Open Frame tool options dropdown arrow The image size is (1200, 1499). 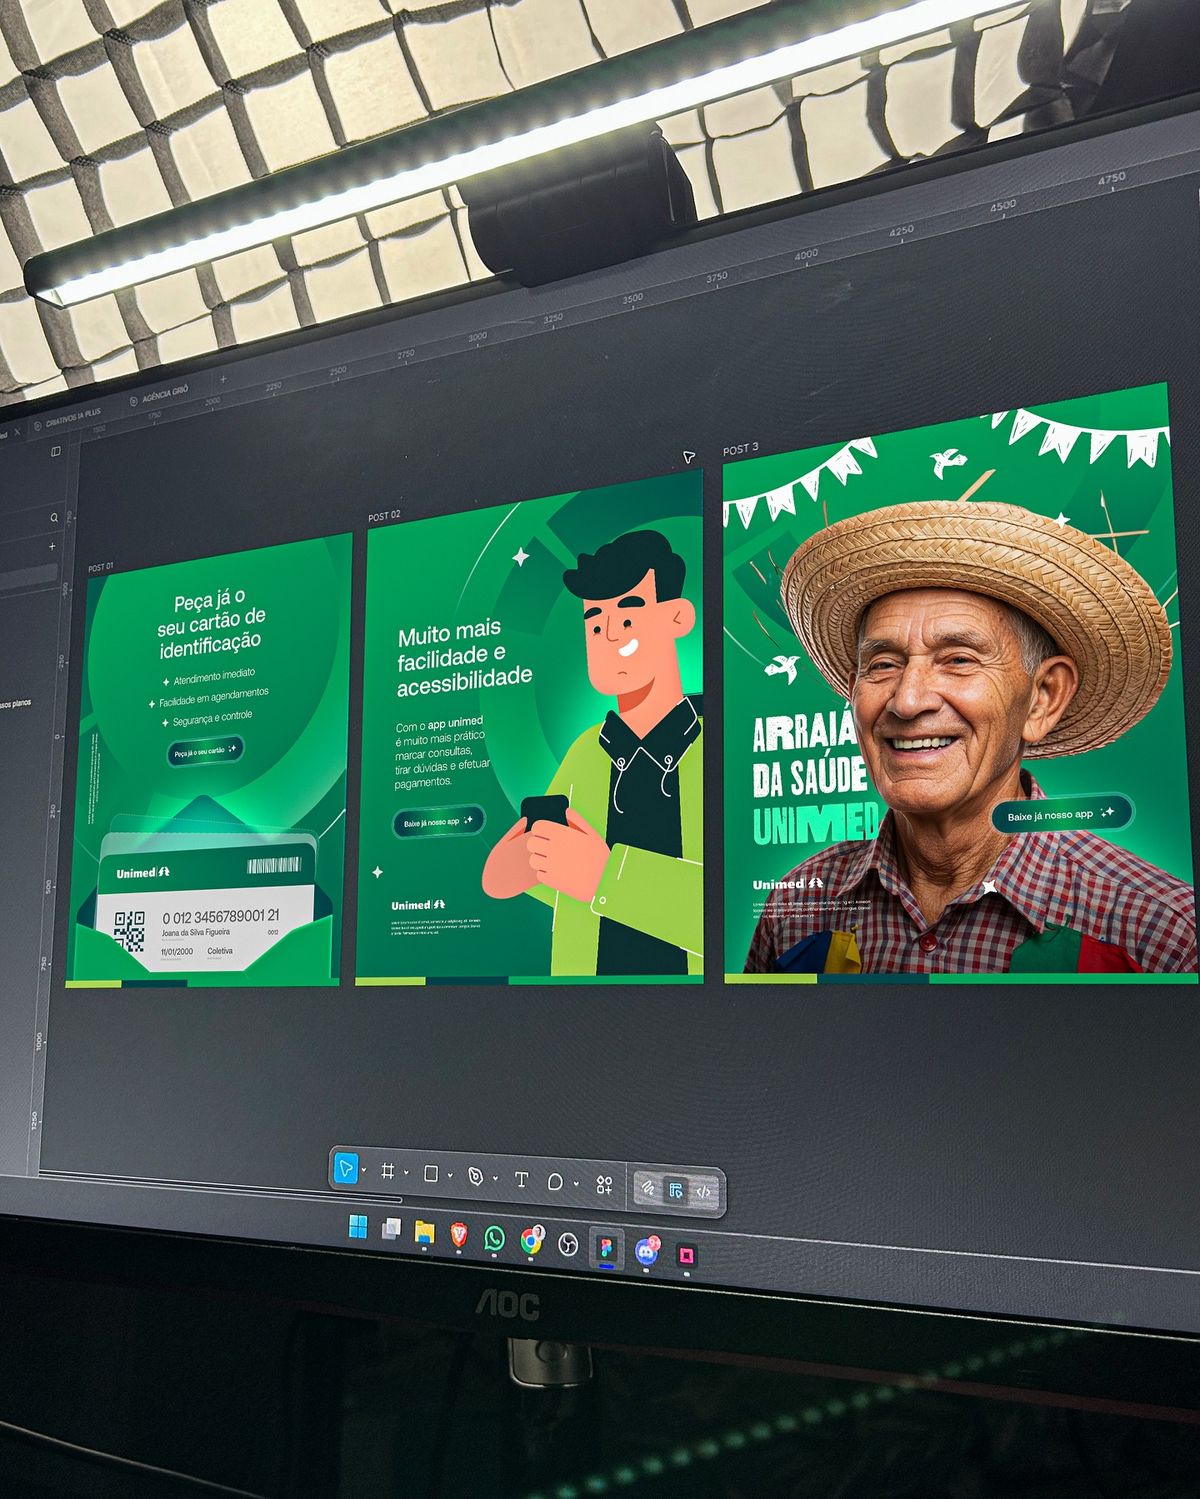point(405,1173)
